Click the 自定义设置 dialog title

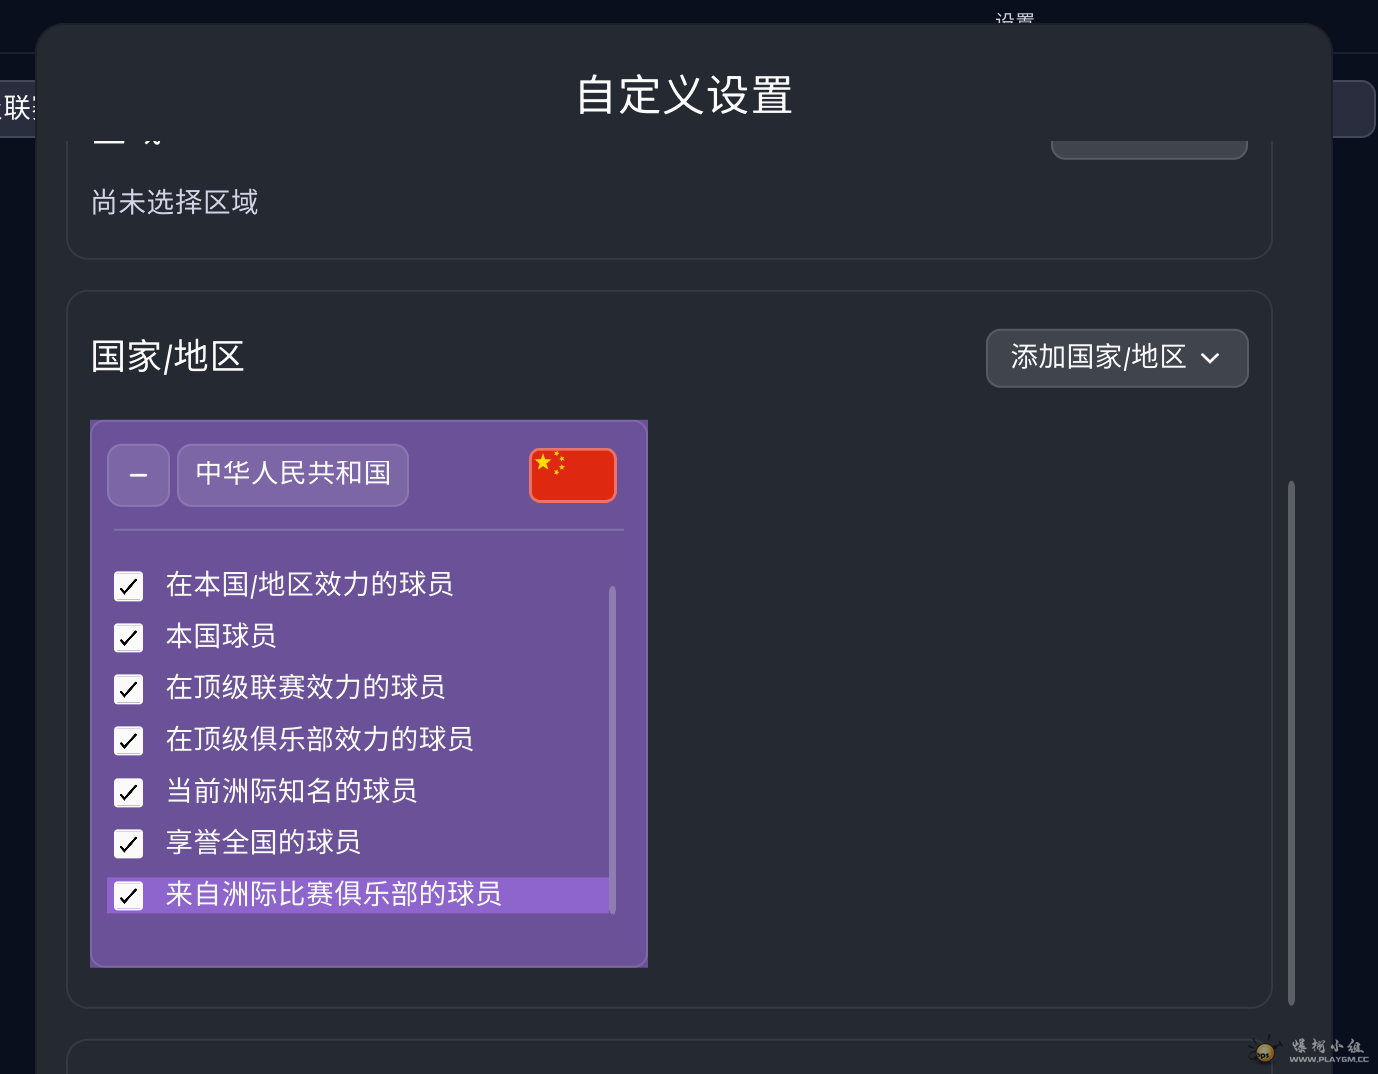(x=684, y=96)
